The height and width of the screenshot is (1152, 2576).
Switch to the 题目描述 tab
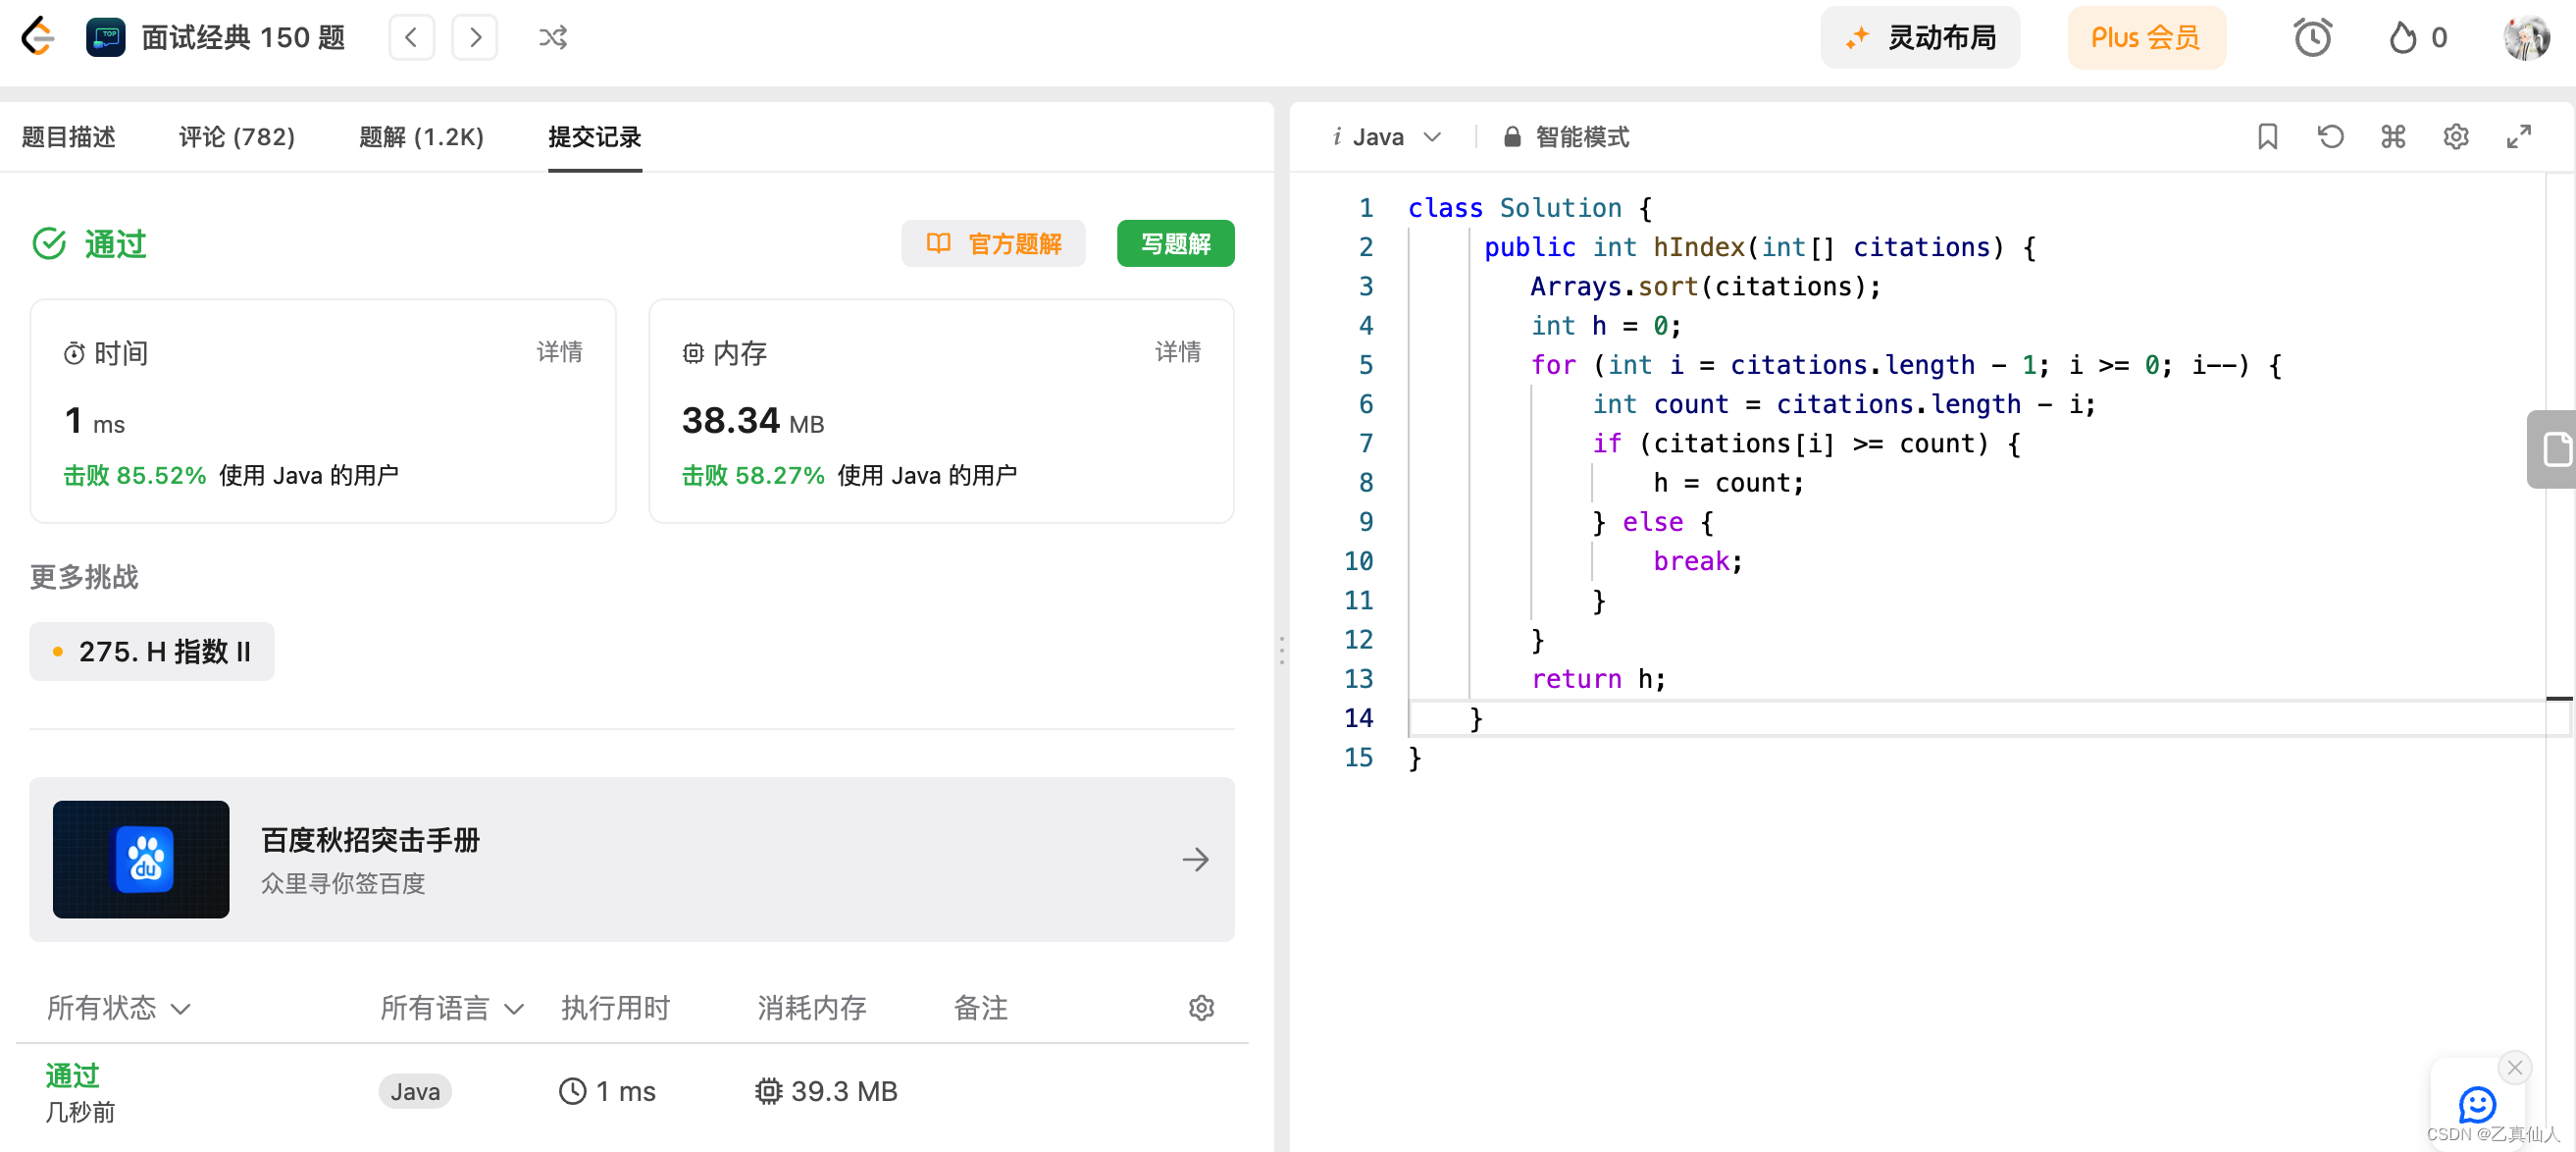[69, 137]
